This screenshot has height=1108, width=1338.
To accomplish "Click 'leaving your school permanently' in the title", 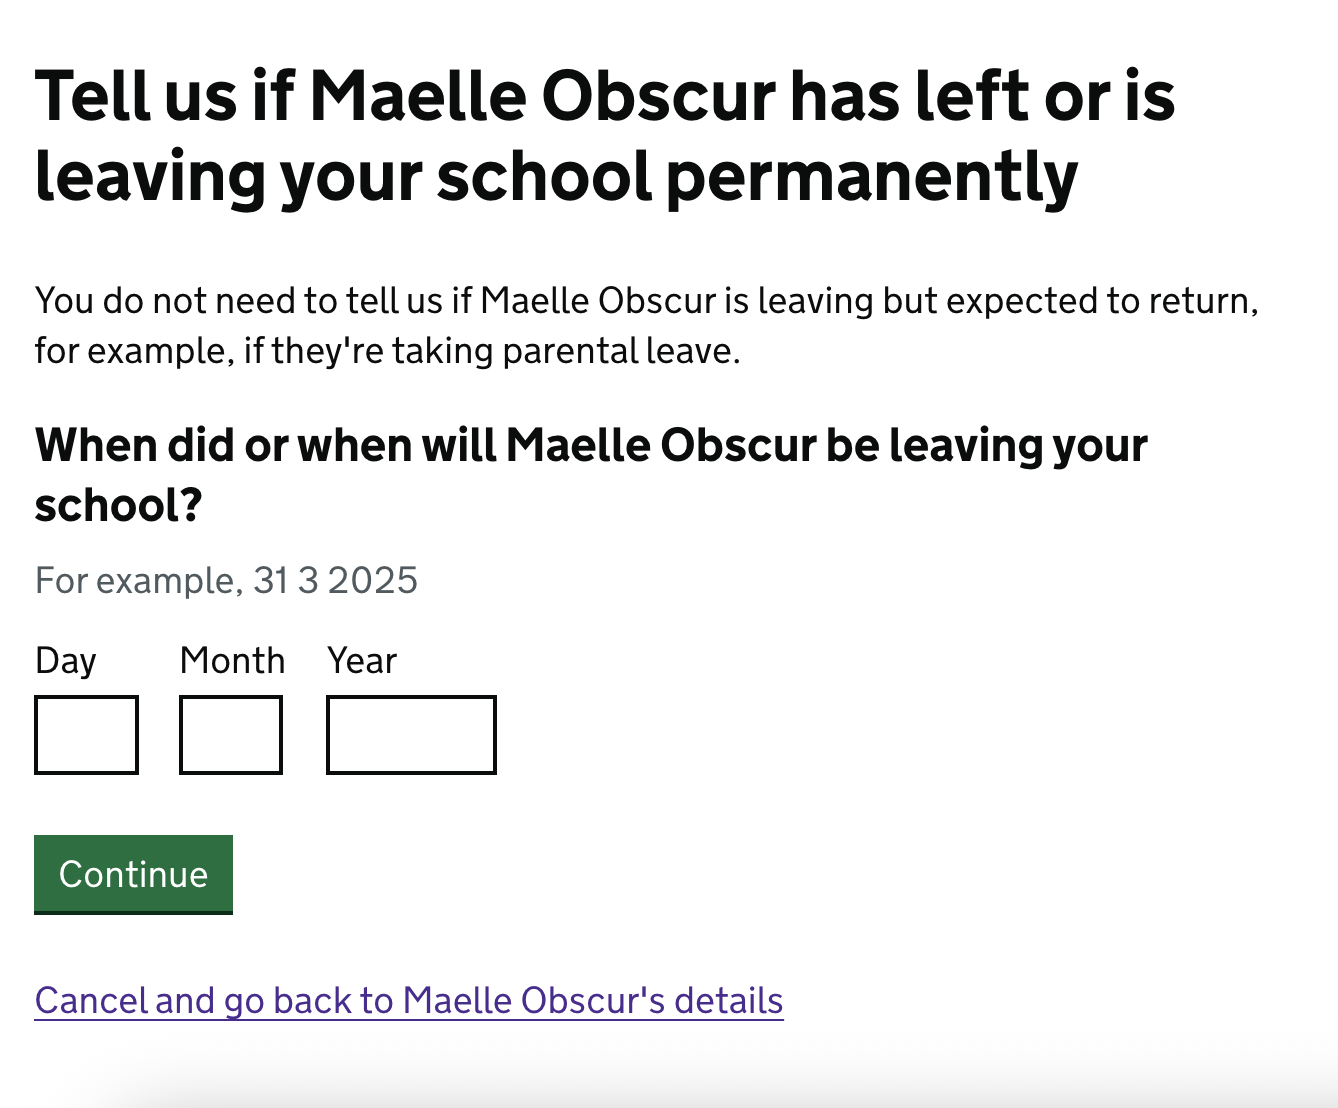I will [x=556, y=177].
